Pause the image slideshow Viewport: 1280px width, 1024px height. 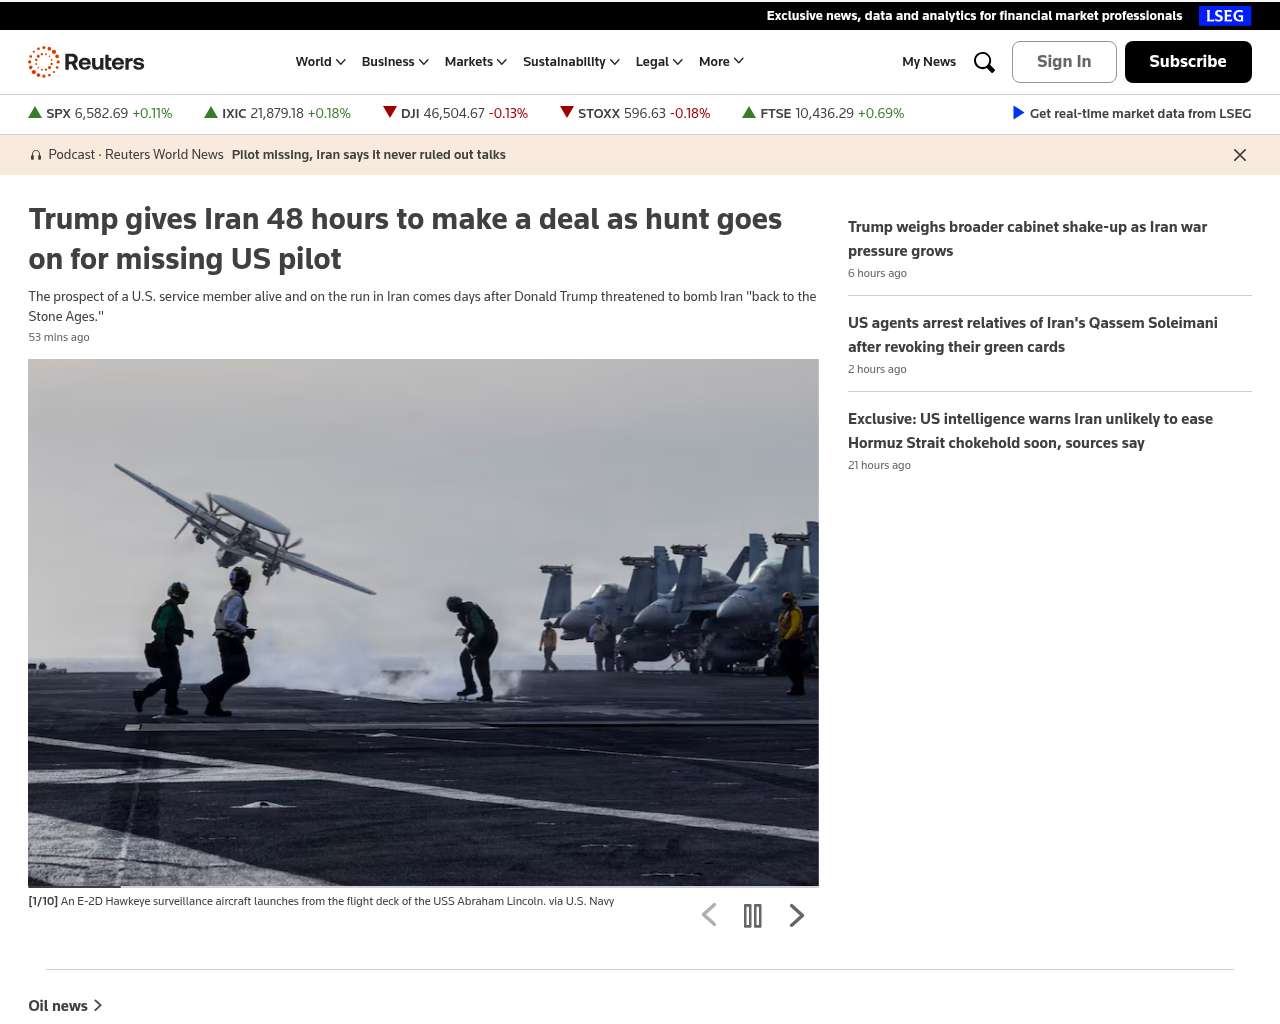coord(753,915)
